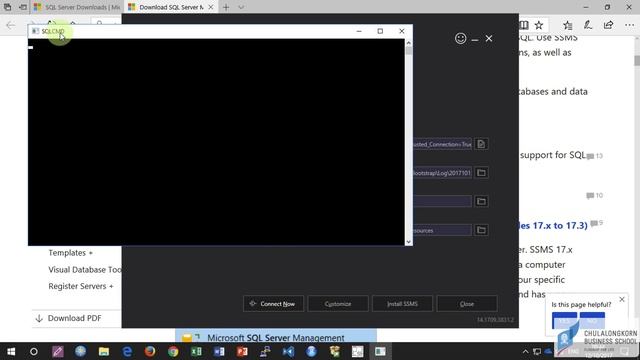
Task: Open Visual Database Tools sidebar item
Action: tap(84, 270)
